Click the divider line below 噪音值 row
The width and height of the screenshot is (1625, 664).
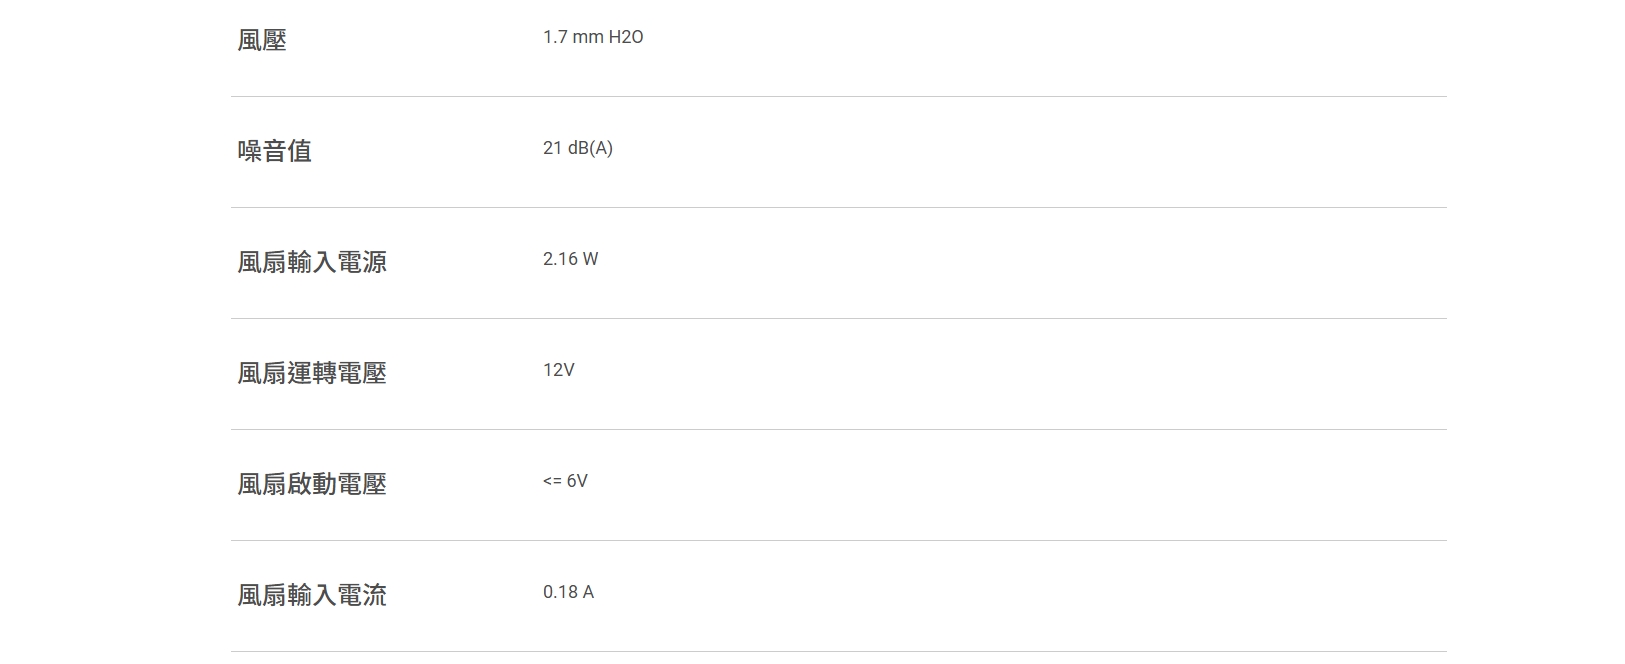[x=838, y=208]
